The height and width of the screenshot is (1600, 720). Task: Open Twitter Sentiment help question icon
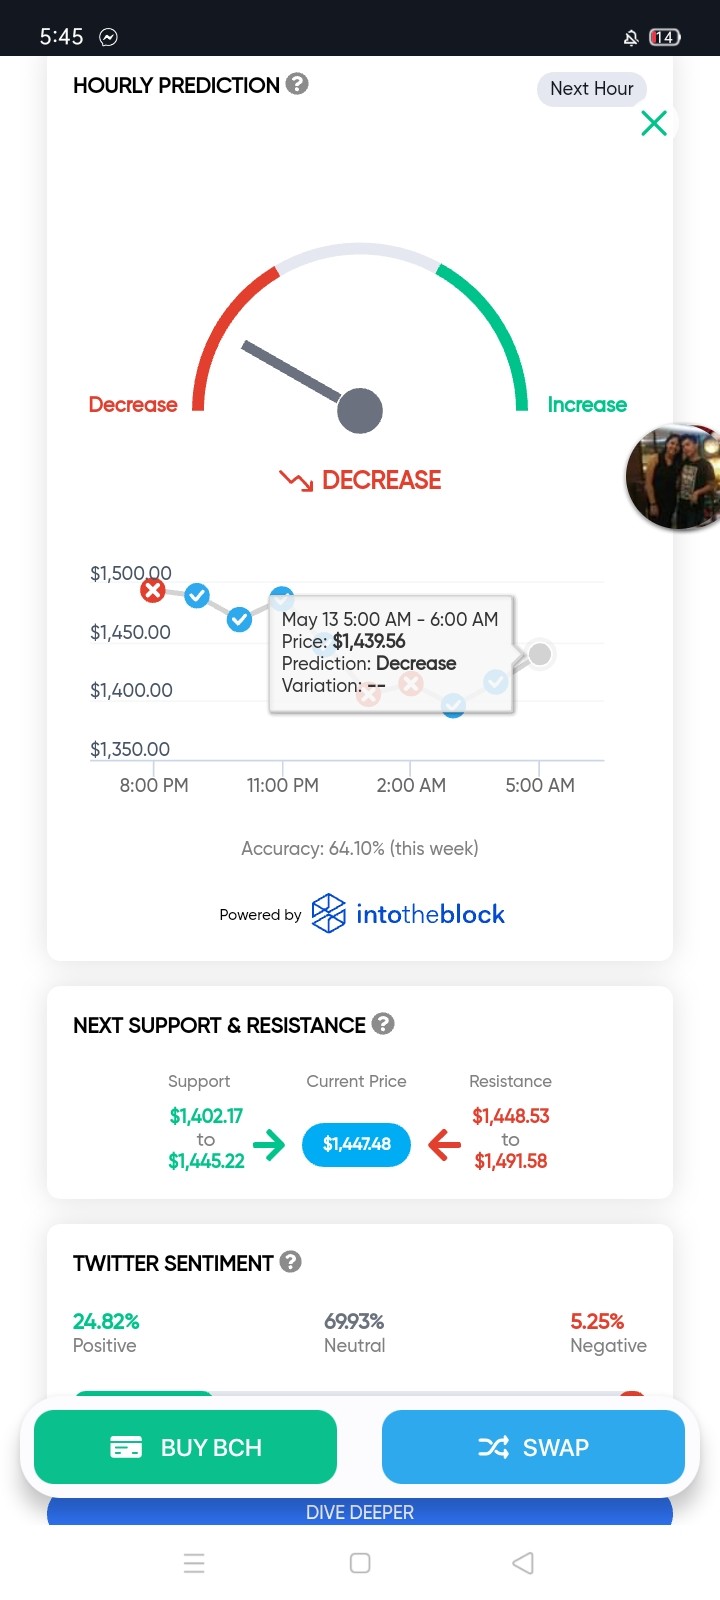click(291, 1262)
